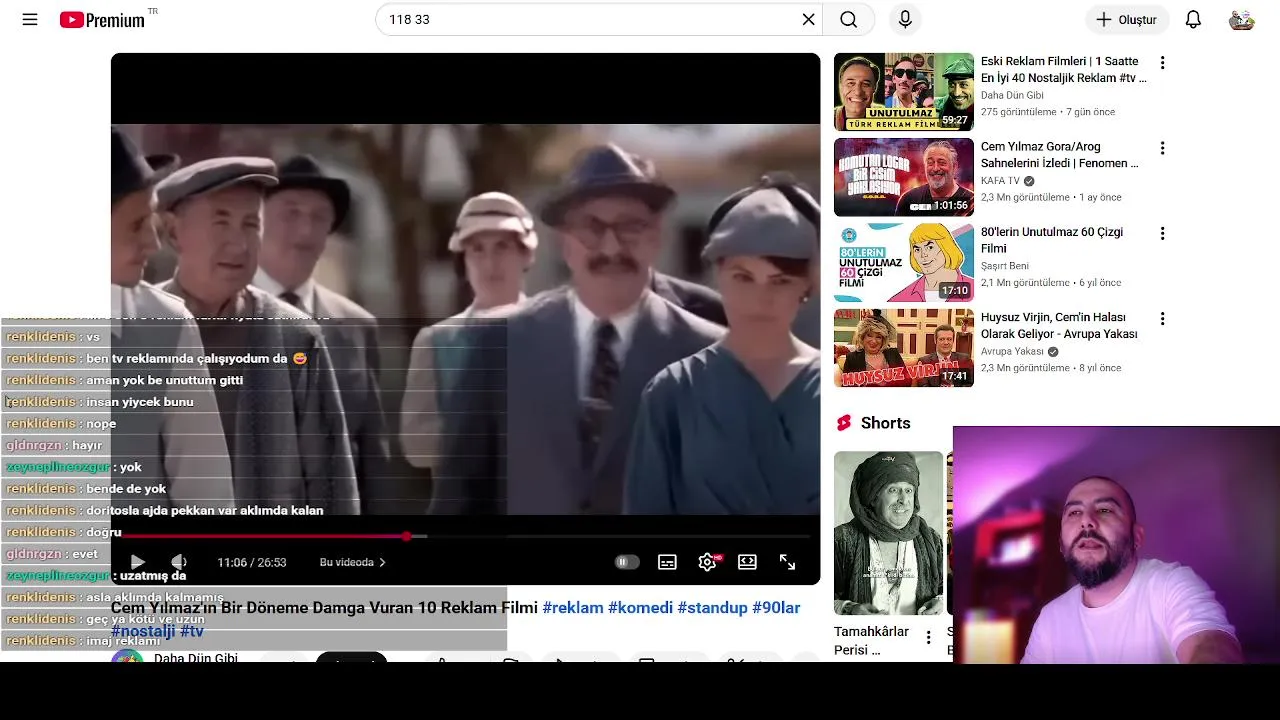Open the account avatar menu

point(1241,20)
